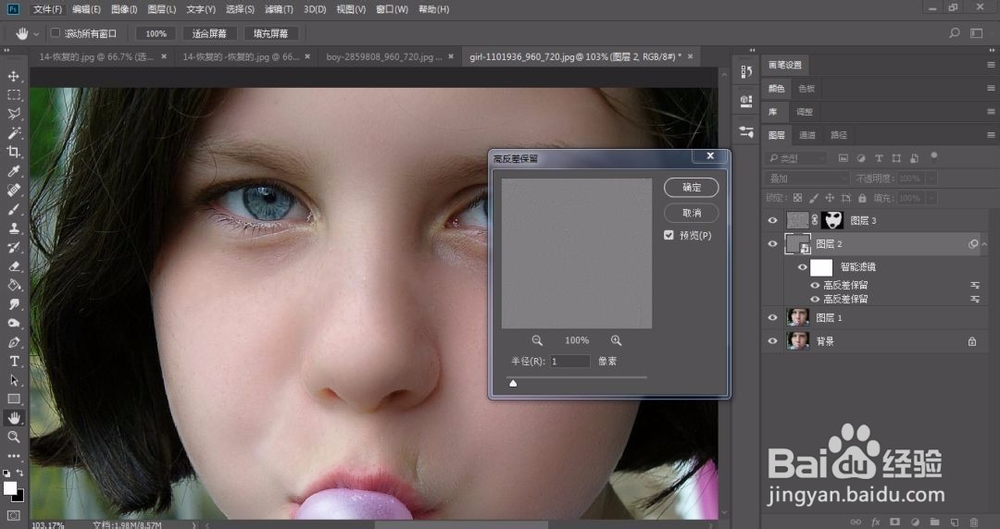Filter layers by pixel layer icon
The width and height of the screenshot is (1000, 529).
[843, 158]
